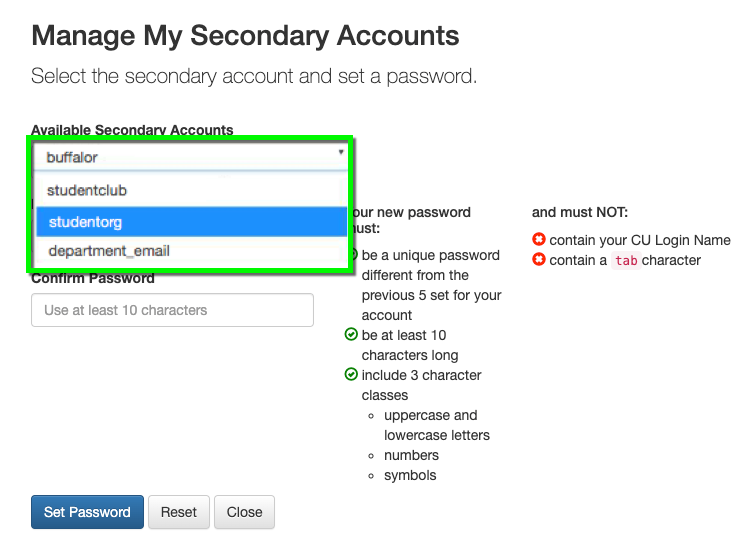Choose the highlighted studentorg option
Screen dimensions: 750x550
(x=190, y=221)
